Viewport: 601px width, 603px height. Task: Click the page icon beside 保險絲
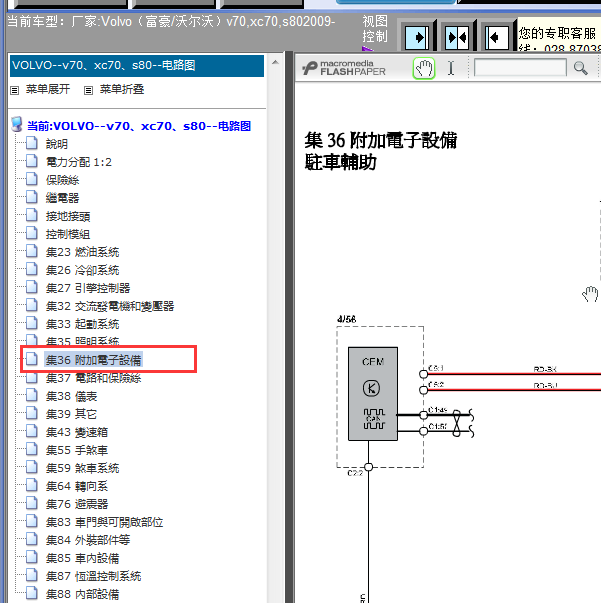click(32, 179)
